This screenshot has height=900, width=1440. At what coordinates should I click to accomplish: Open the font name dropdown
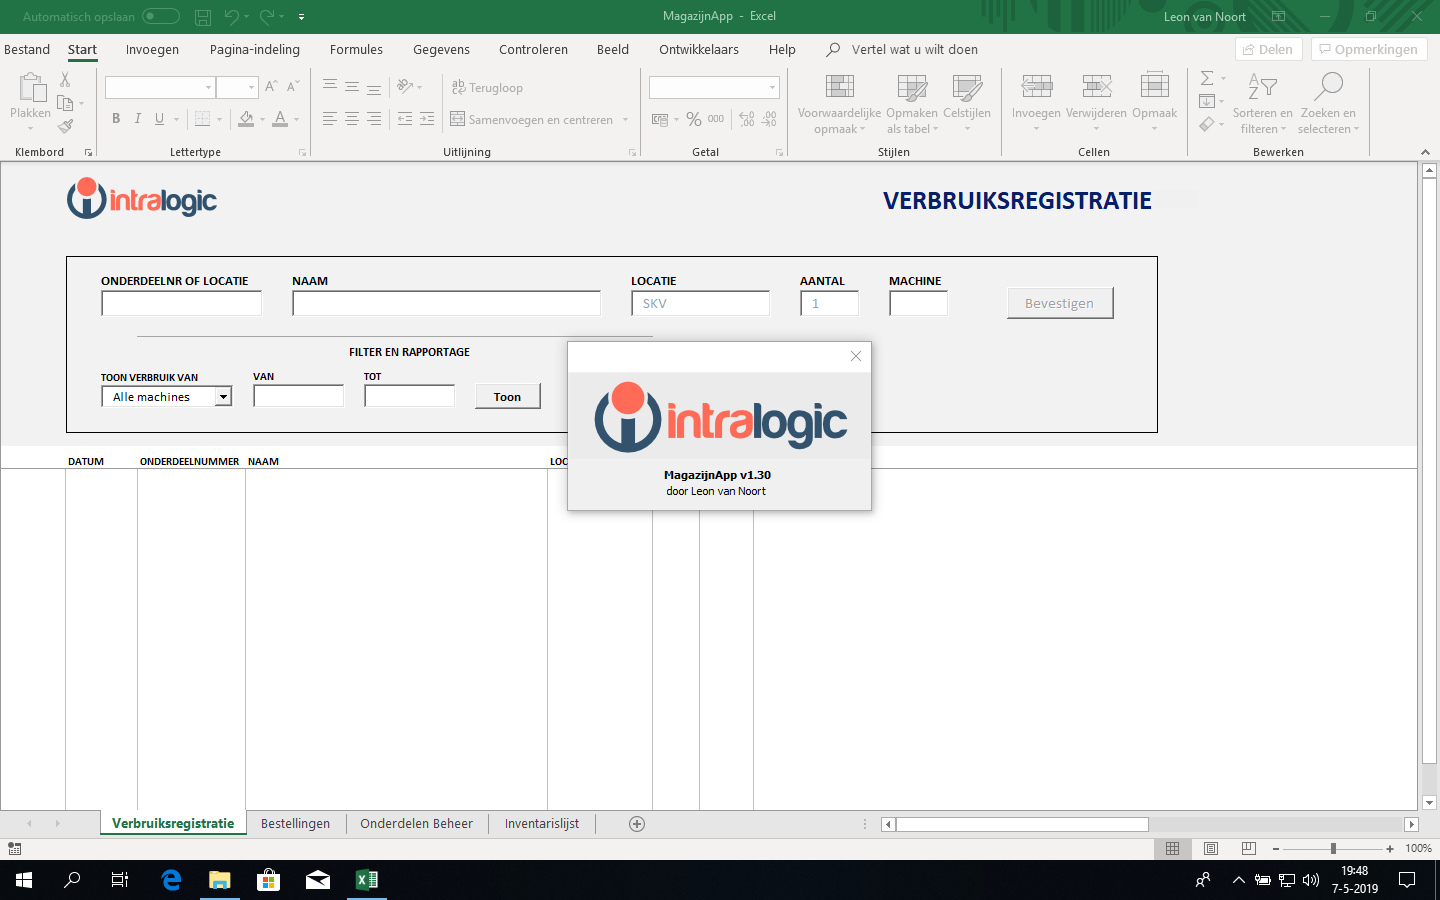(208, 88)
